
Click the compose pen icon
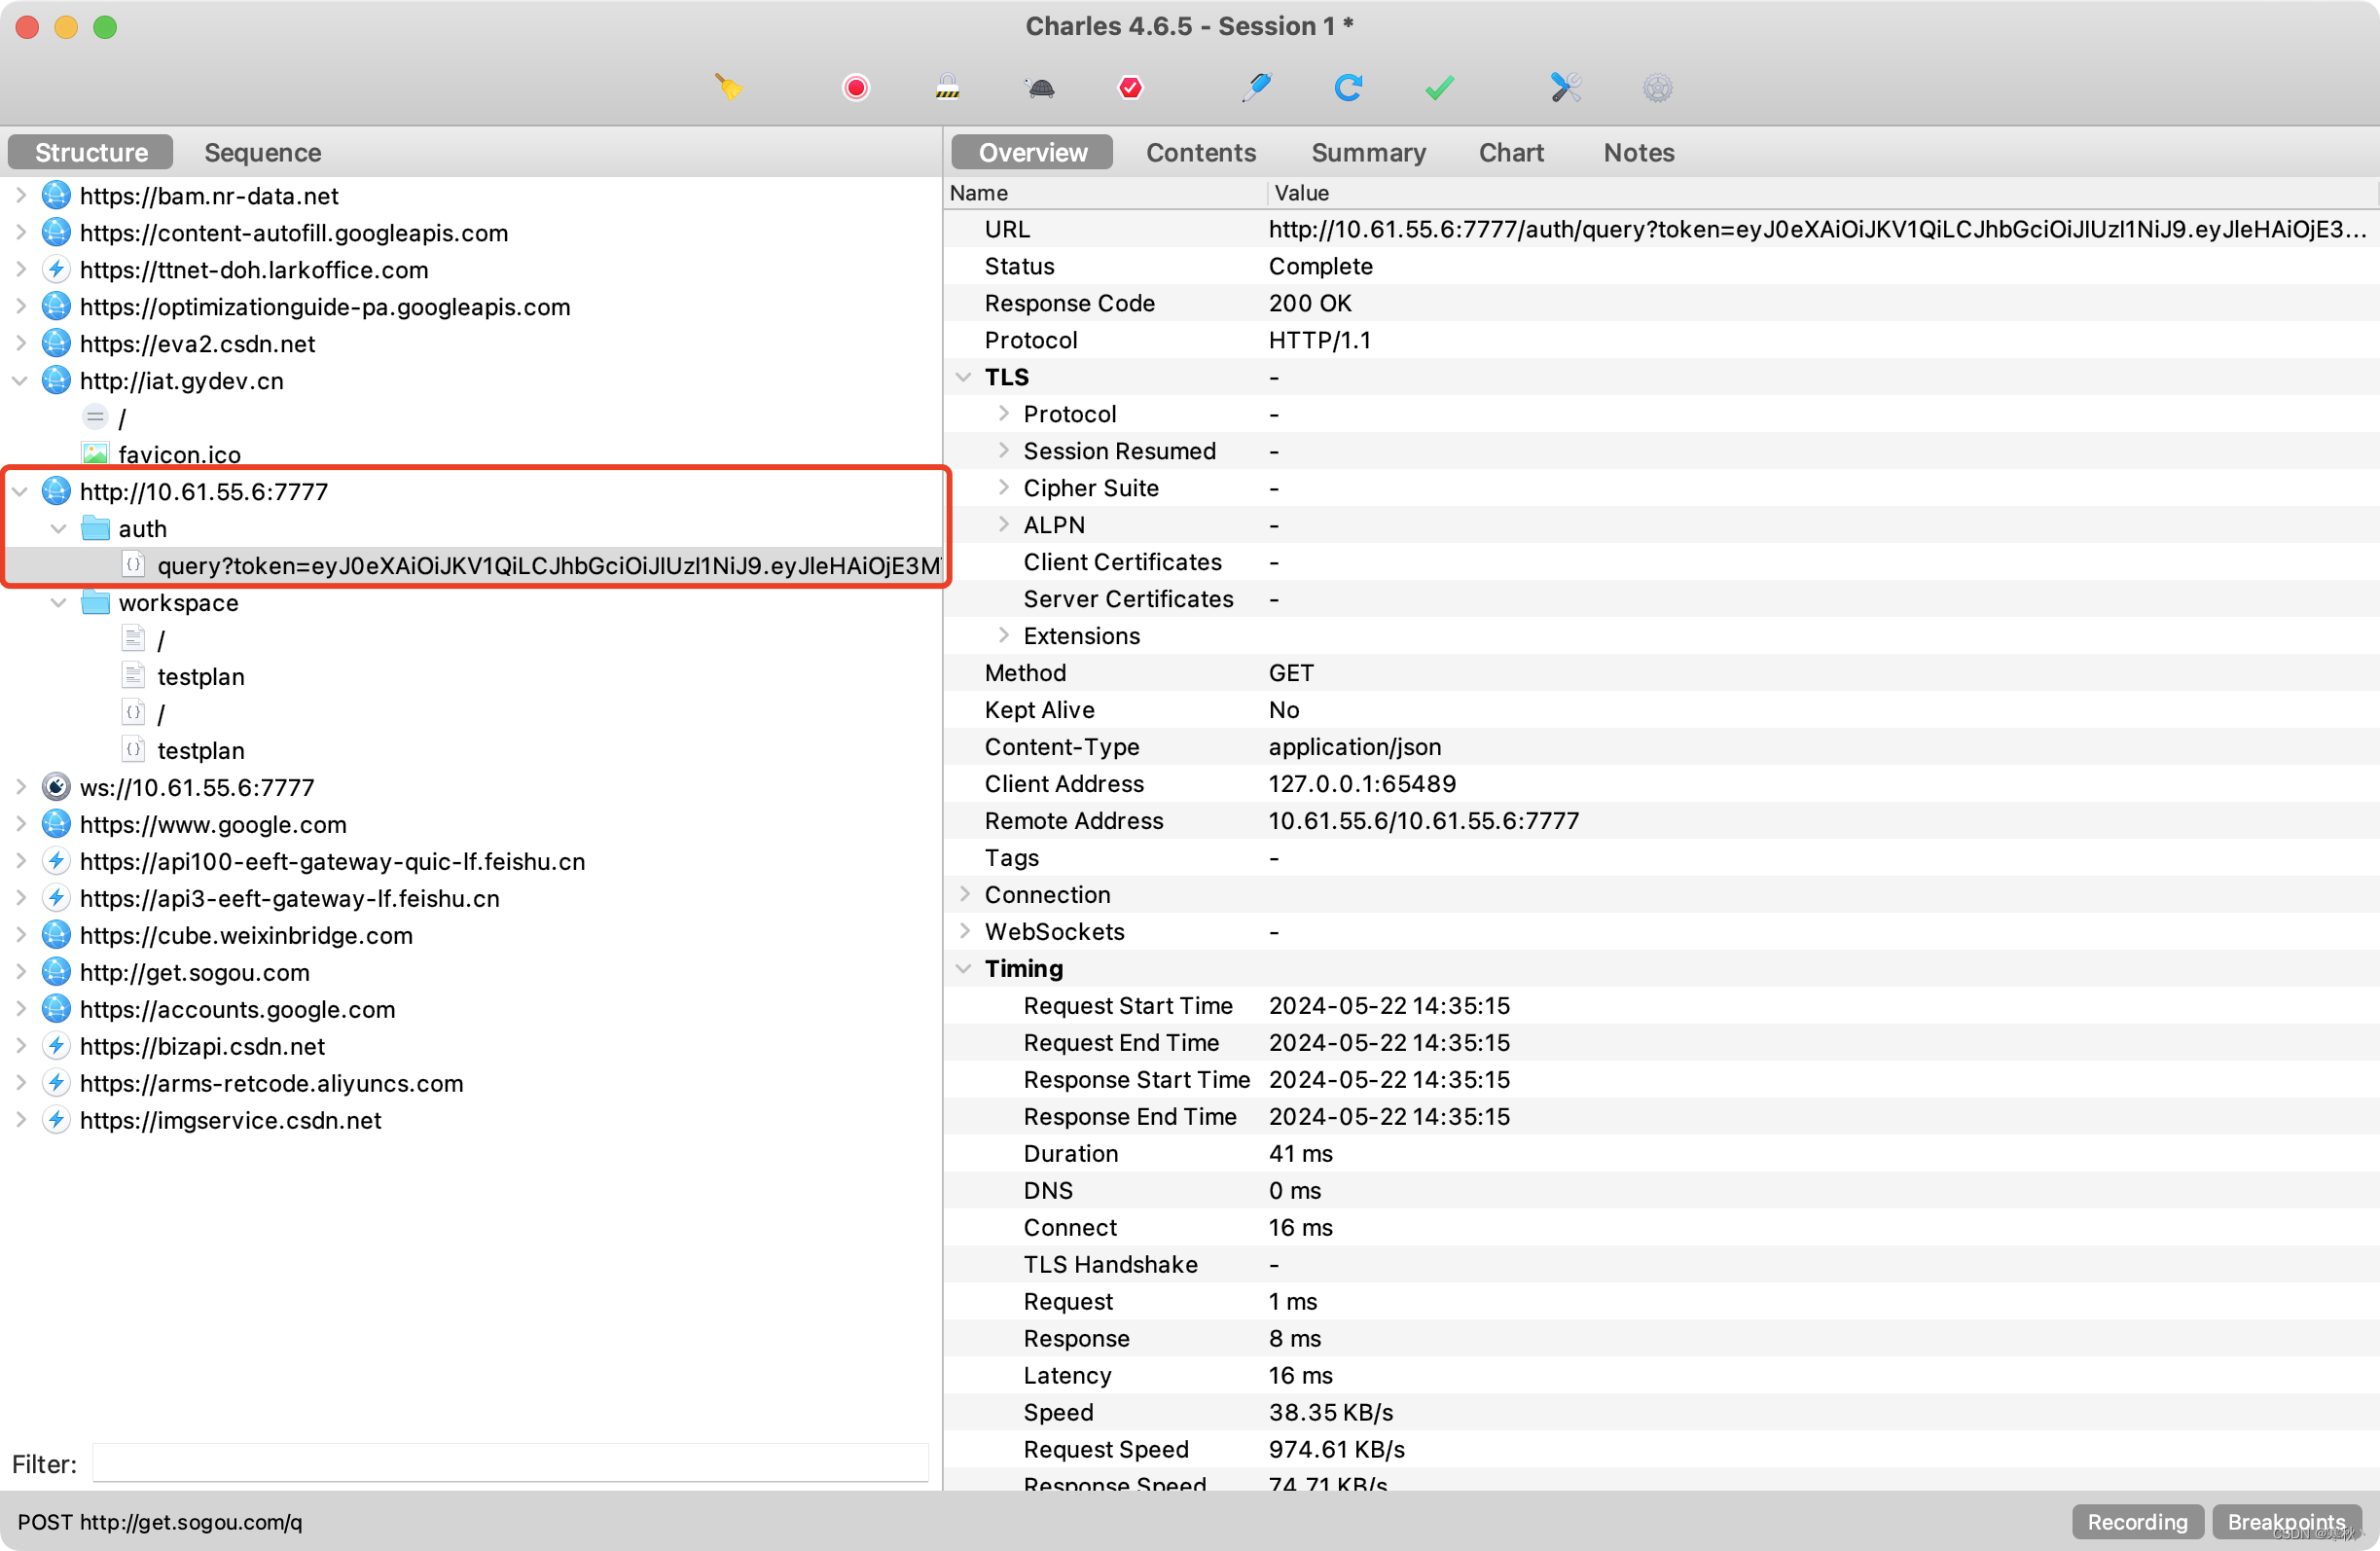(x=1256, y=88)
